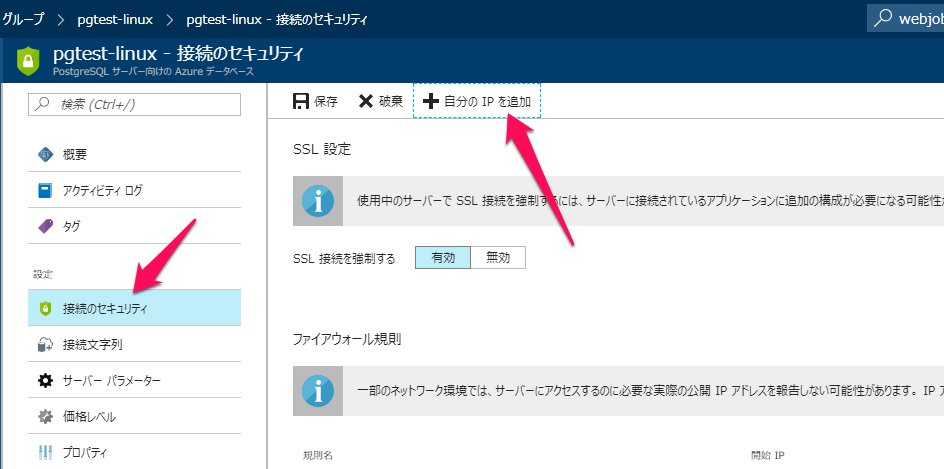Click the 接続文字列 connection strings icon
944x469 pixels.
45,344
